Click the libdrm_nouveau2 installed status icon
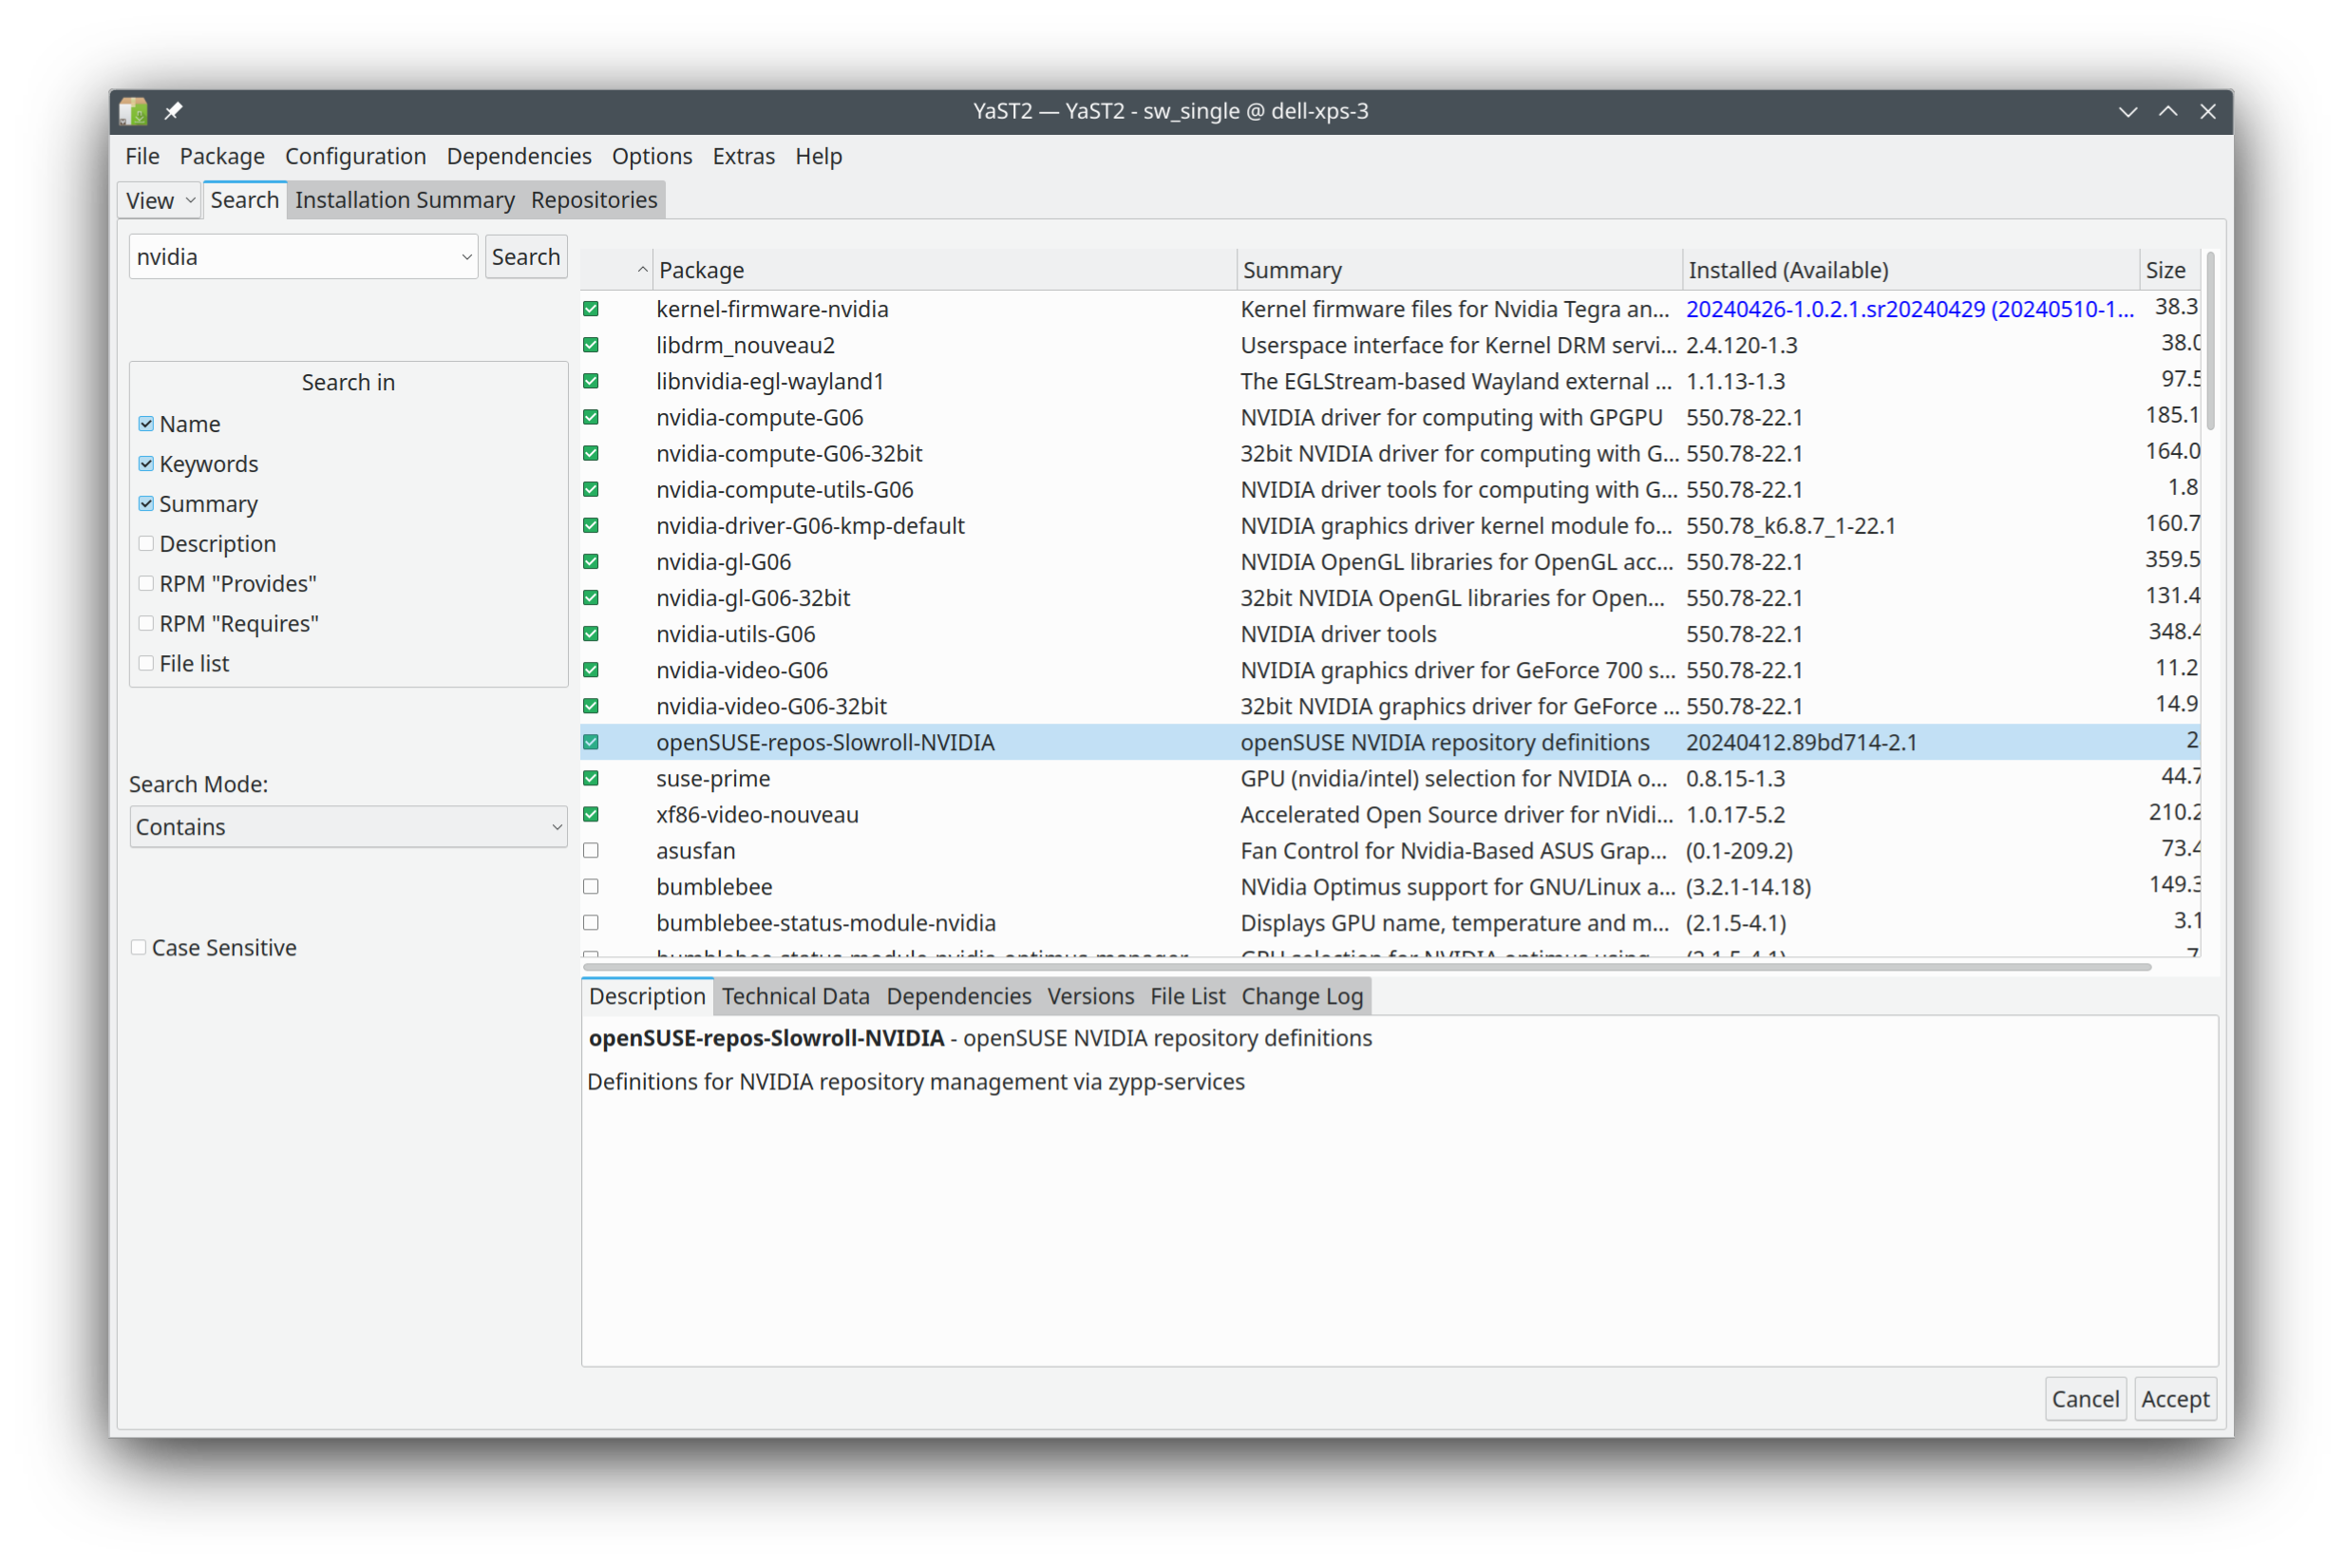2345x1568 pixels. [591, 345]
